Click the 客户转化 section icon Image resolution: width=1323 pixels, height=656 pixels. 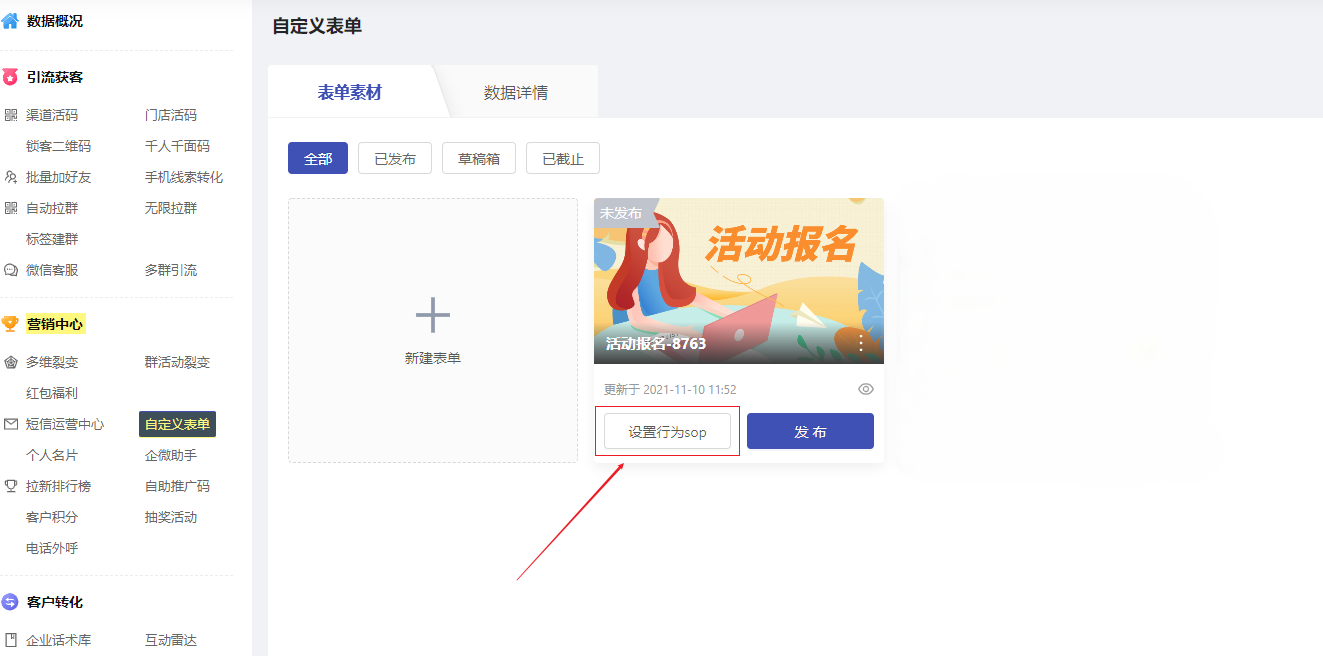coord(10,602)
